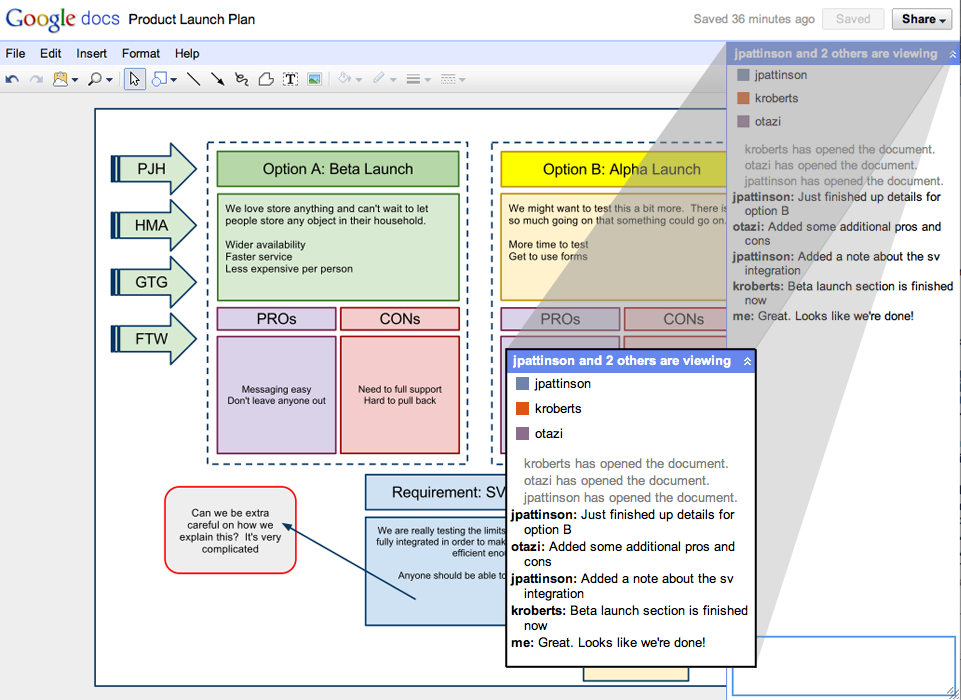Click the Undo arrow in the toolbar
This screenshot has height=700, width=961.
12,79
